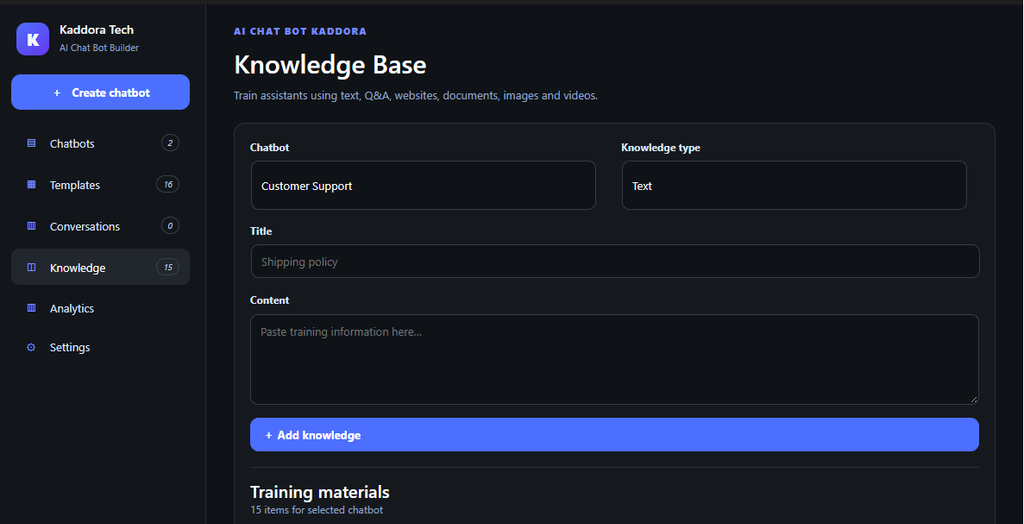Click the Templates count badge 16
The image size is (1024, 524).
(x=168, y=184)
